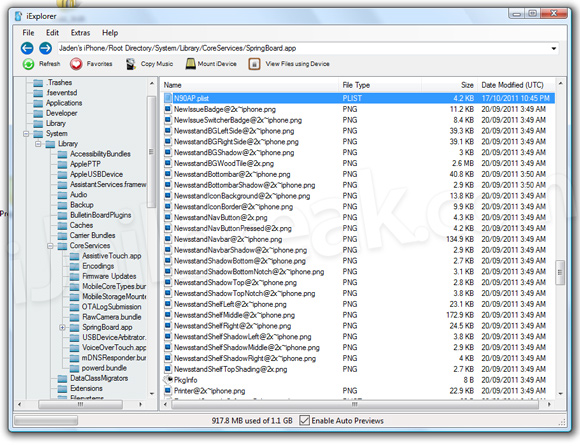Screen dimensions: 580x446
Task: Click the Copy Music button label
Action: pyautogui.click(x=157, y=64)
